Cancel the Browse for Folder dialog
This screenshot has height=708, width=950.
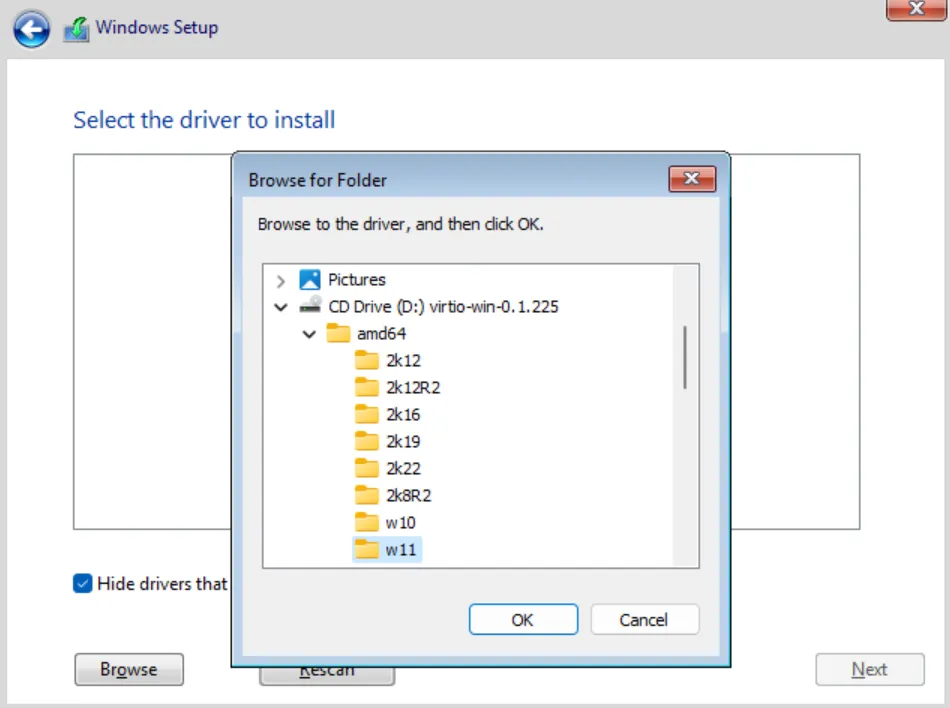644,619
